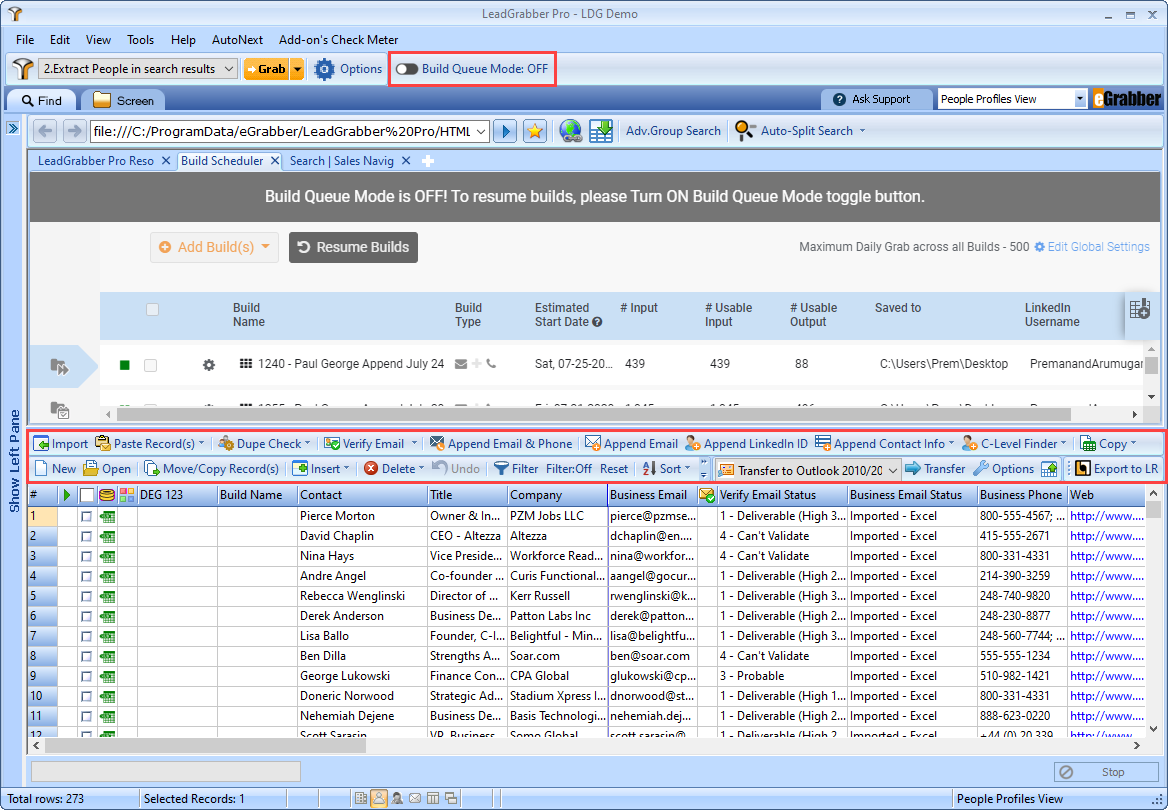Click Adv.Group Search button

click(x=673, y=130)
